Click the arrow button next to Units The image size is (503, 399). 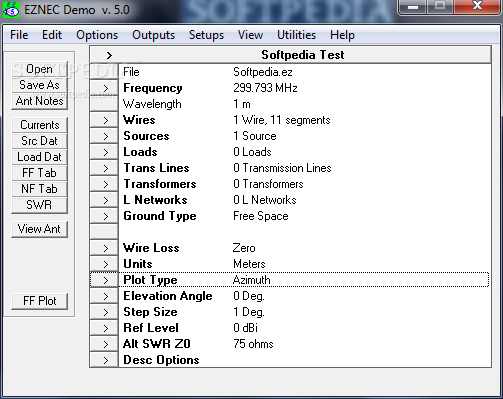[x=104, y=264]
